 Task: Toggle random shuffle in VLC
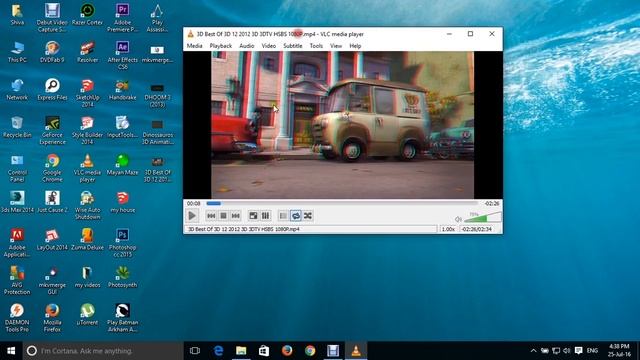click(308, 216)
